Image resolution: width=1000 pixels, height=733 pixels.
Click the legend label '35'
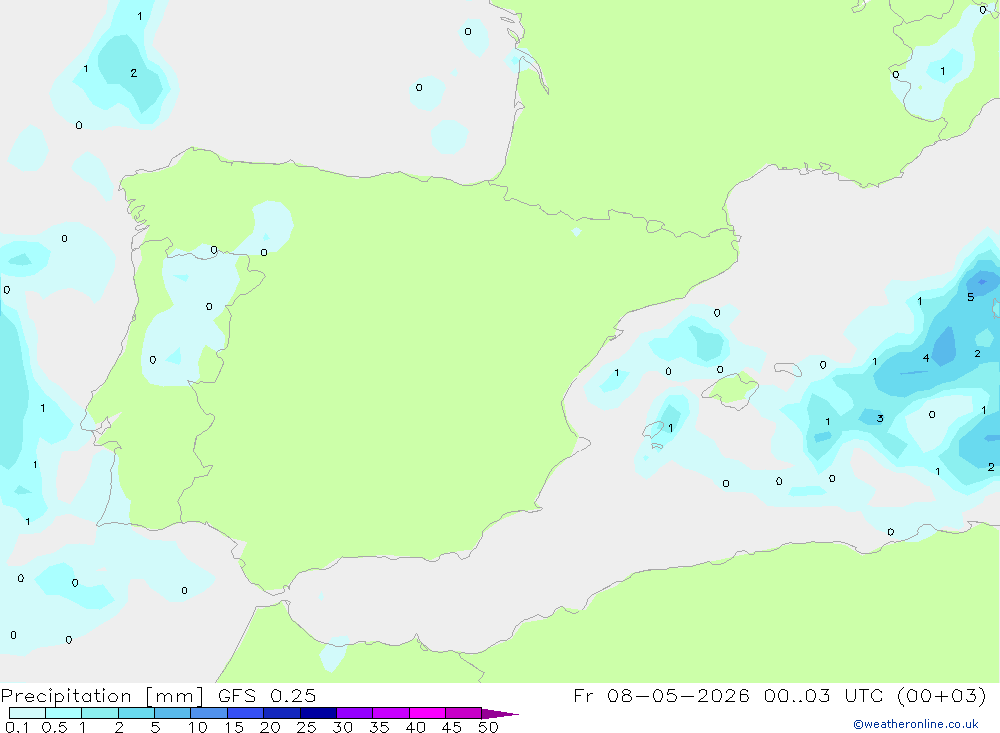(379, 727)
